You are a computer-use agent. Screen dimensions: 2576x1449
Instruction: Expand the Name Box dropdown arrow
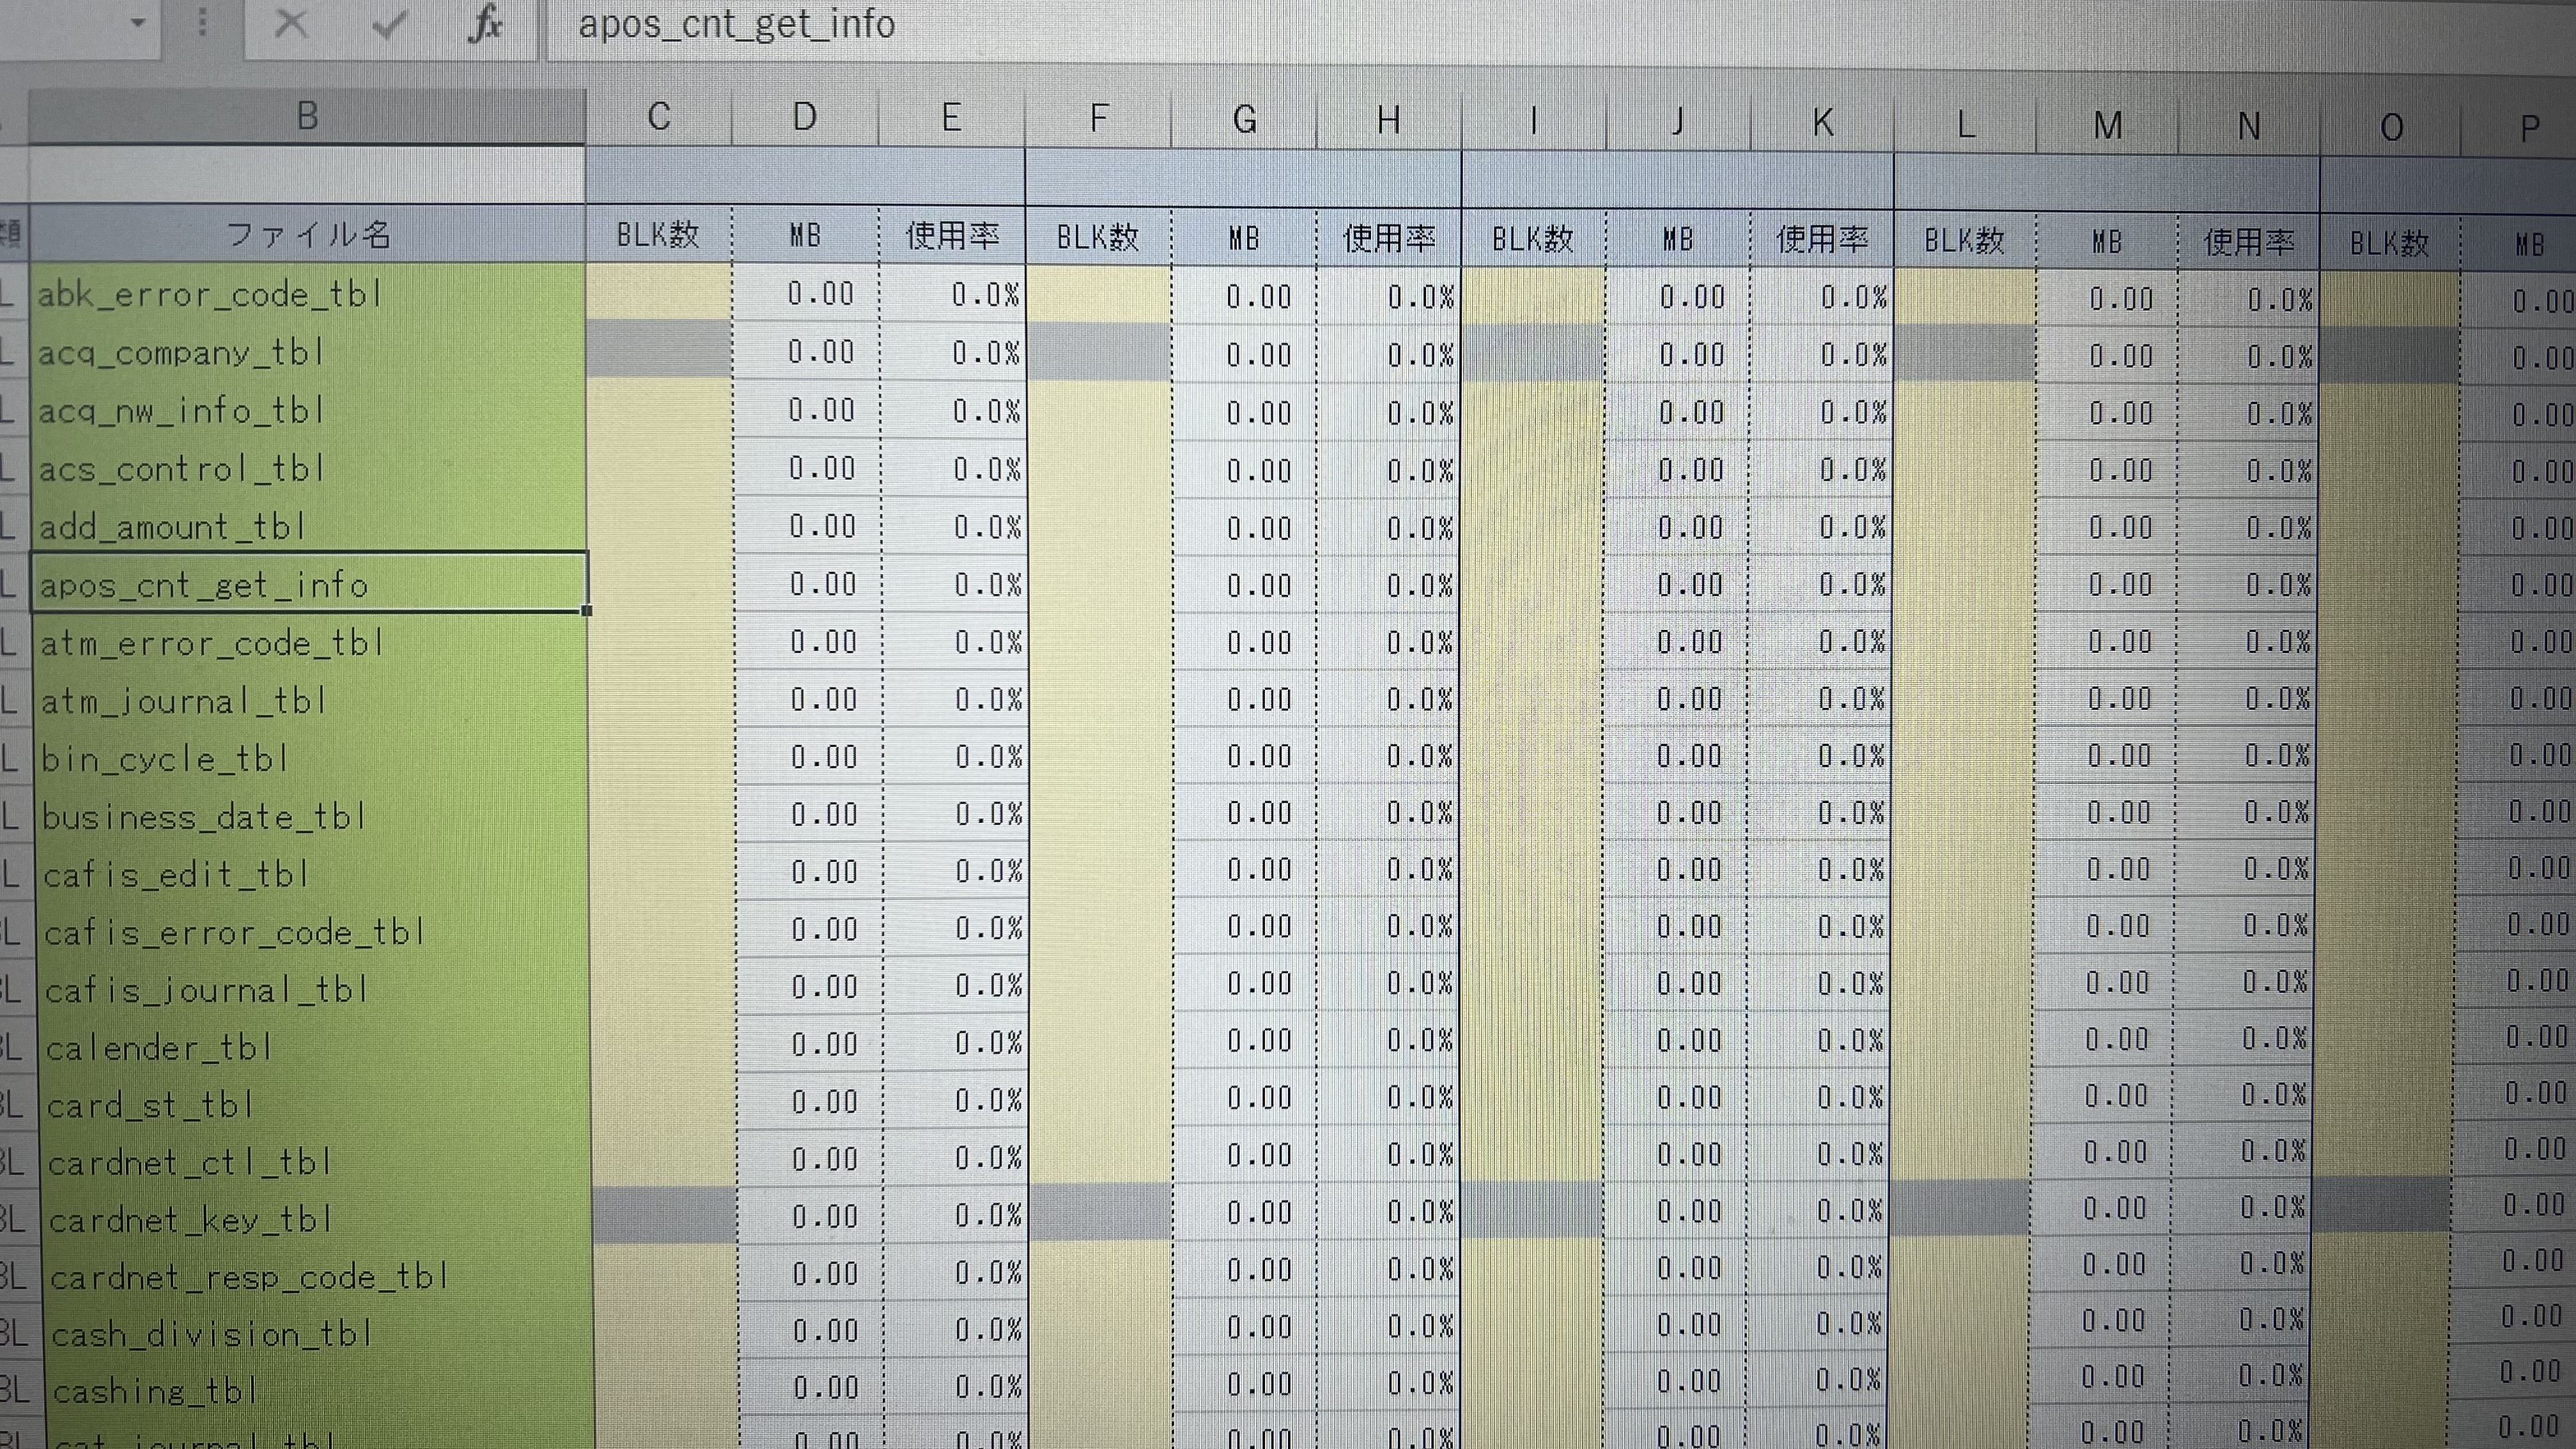tap(138, 22)
